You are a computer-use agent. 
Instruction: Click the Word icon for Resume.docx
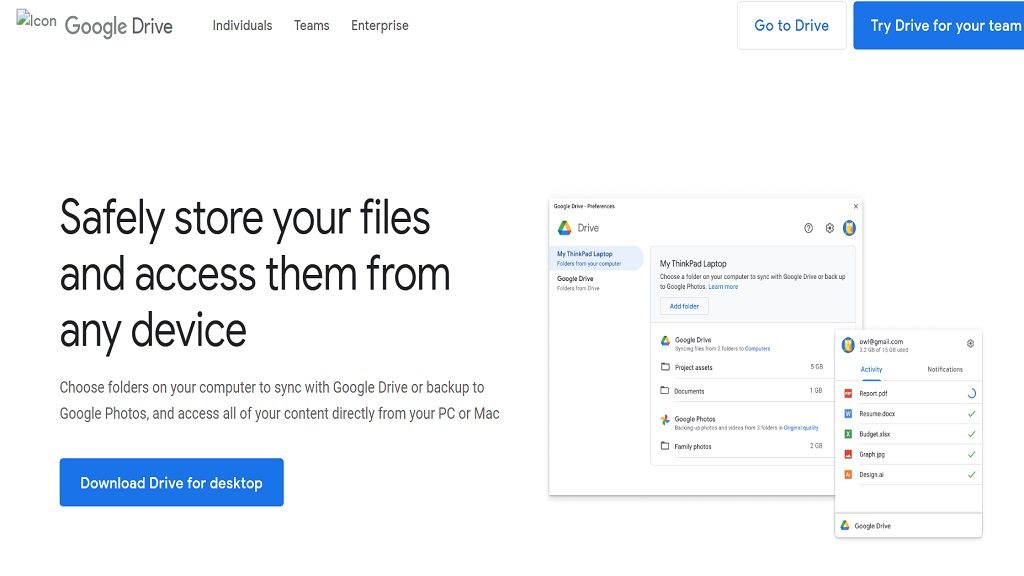(x=848, y=413)
